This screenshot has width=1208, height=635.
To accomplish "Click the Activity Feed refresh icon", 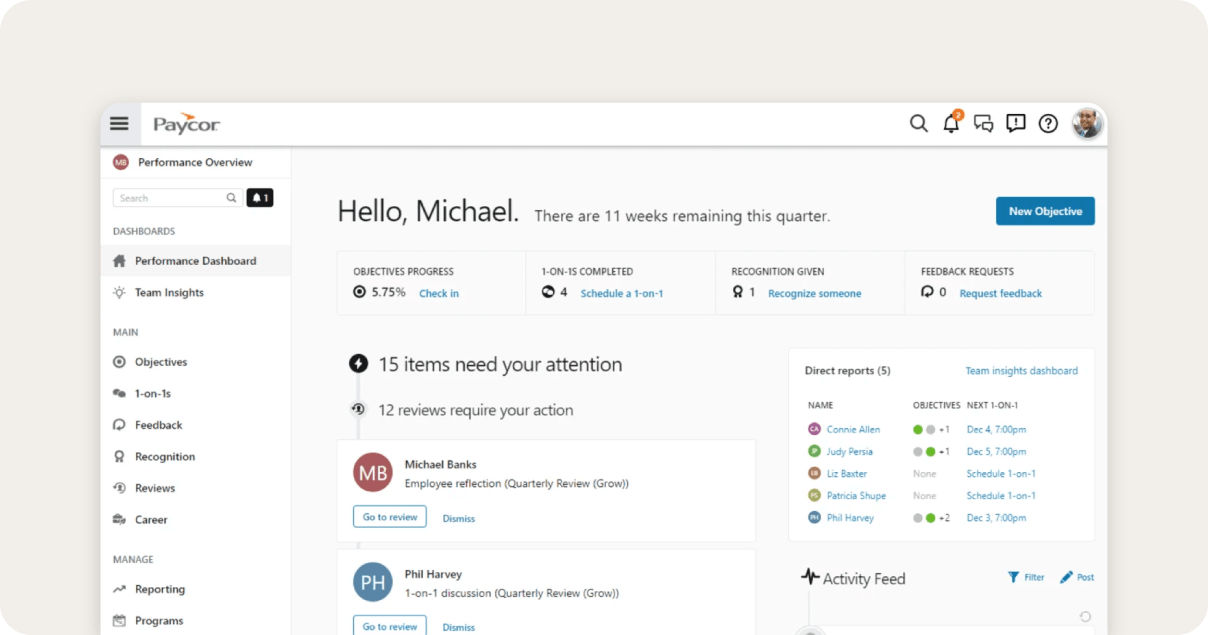I will coord(1085,617).
